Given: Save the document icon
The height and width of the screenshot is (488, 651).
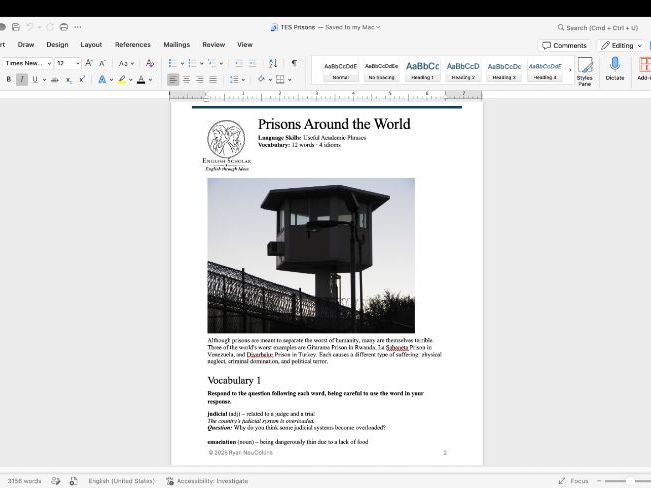Looking at the screenshot, I should click(16, 27).
